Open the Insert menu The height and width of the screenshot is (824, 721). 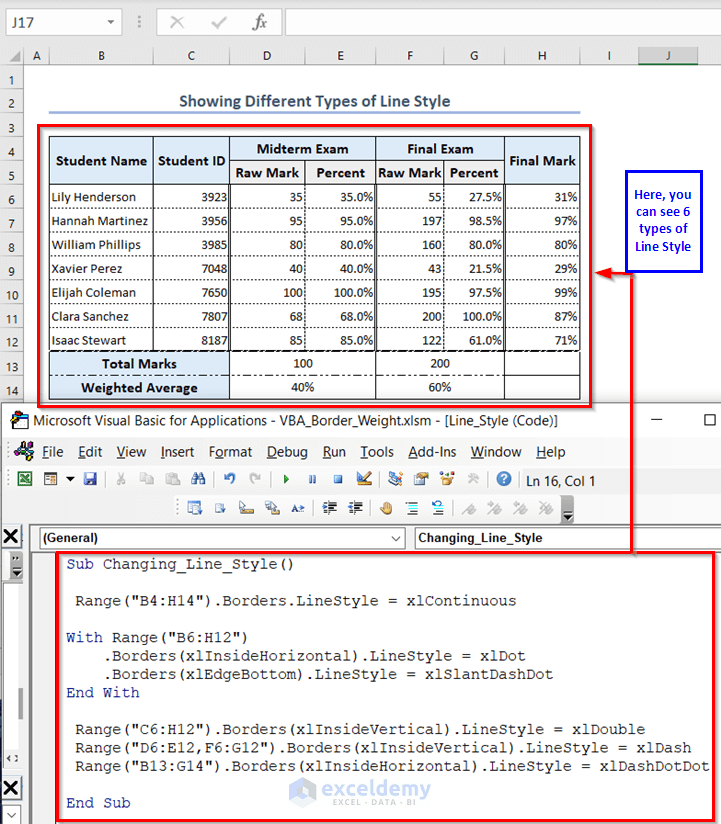pos(177,452)
